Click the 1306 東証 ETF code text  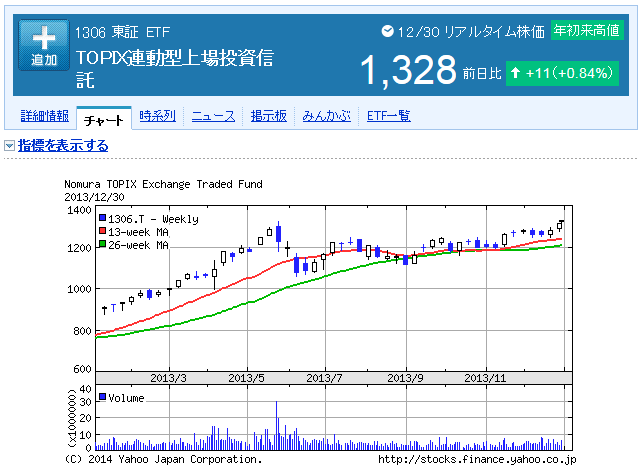[x=122, y=32]
